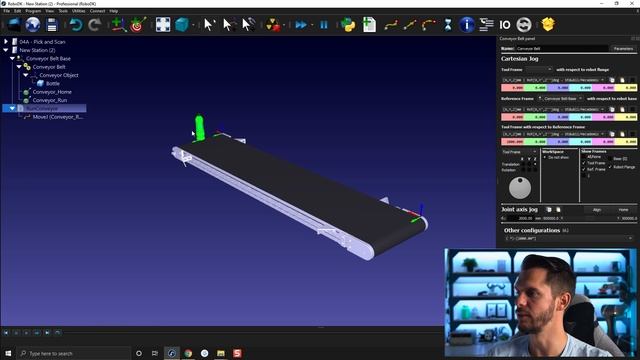Add a joint move instruction icon

(391, 25)
